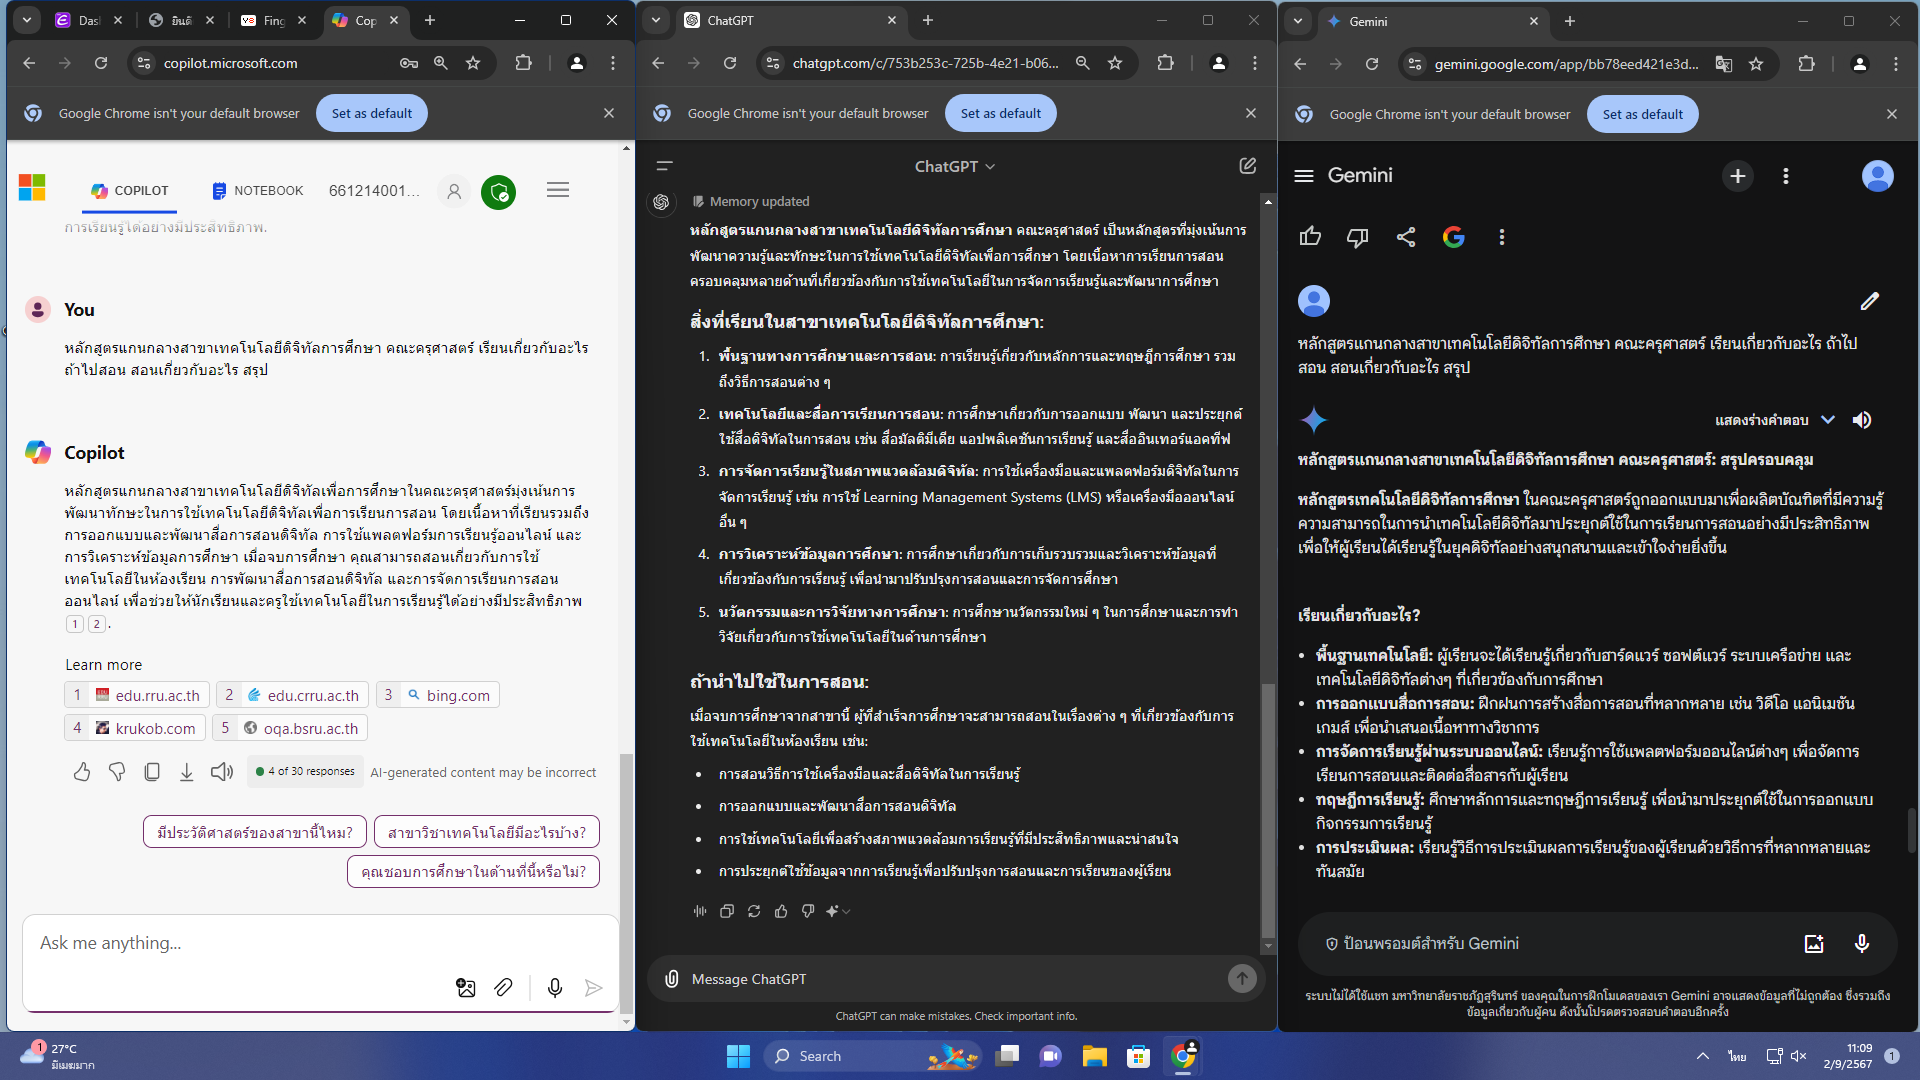Toggle Gemini's read aloud speaker
Screen dimensions: 1920x1080
tap(1862, 420)
